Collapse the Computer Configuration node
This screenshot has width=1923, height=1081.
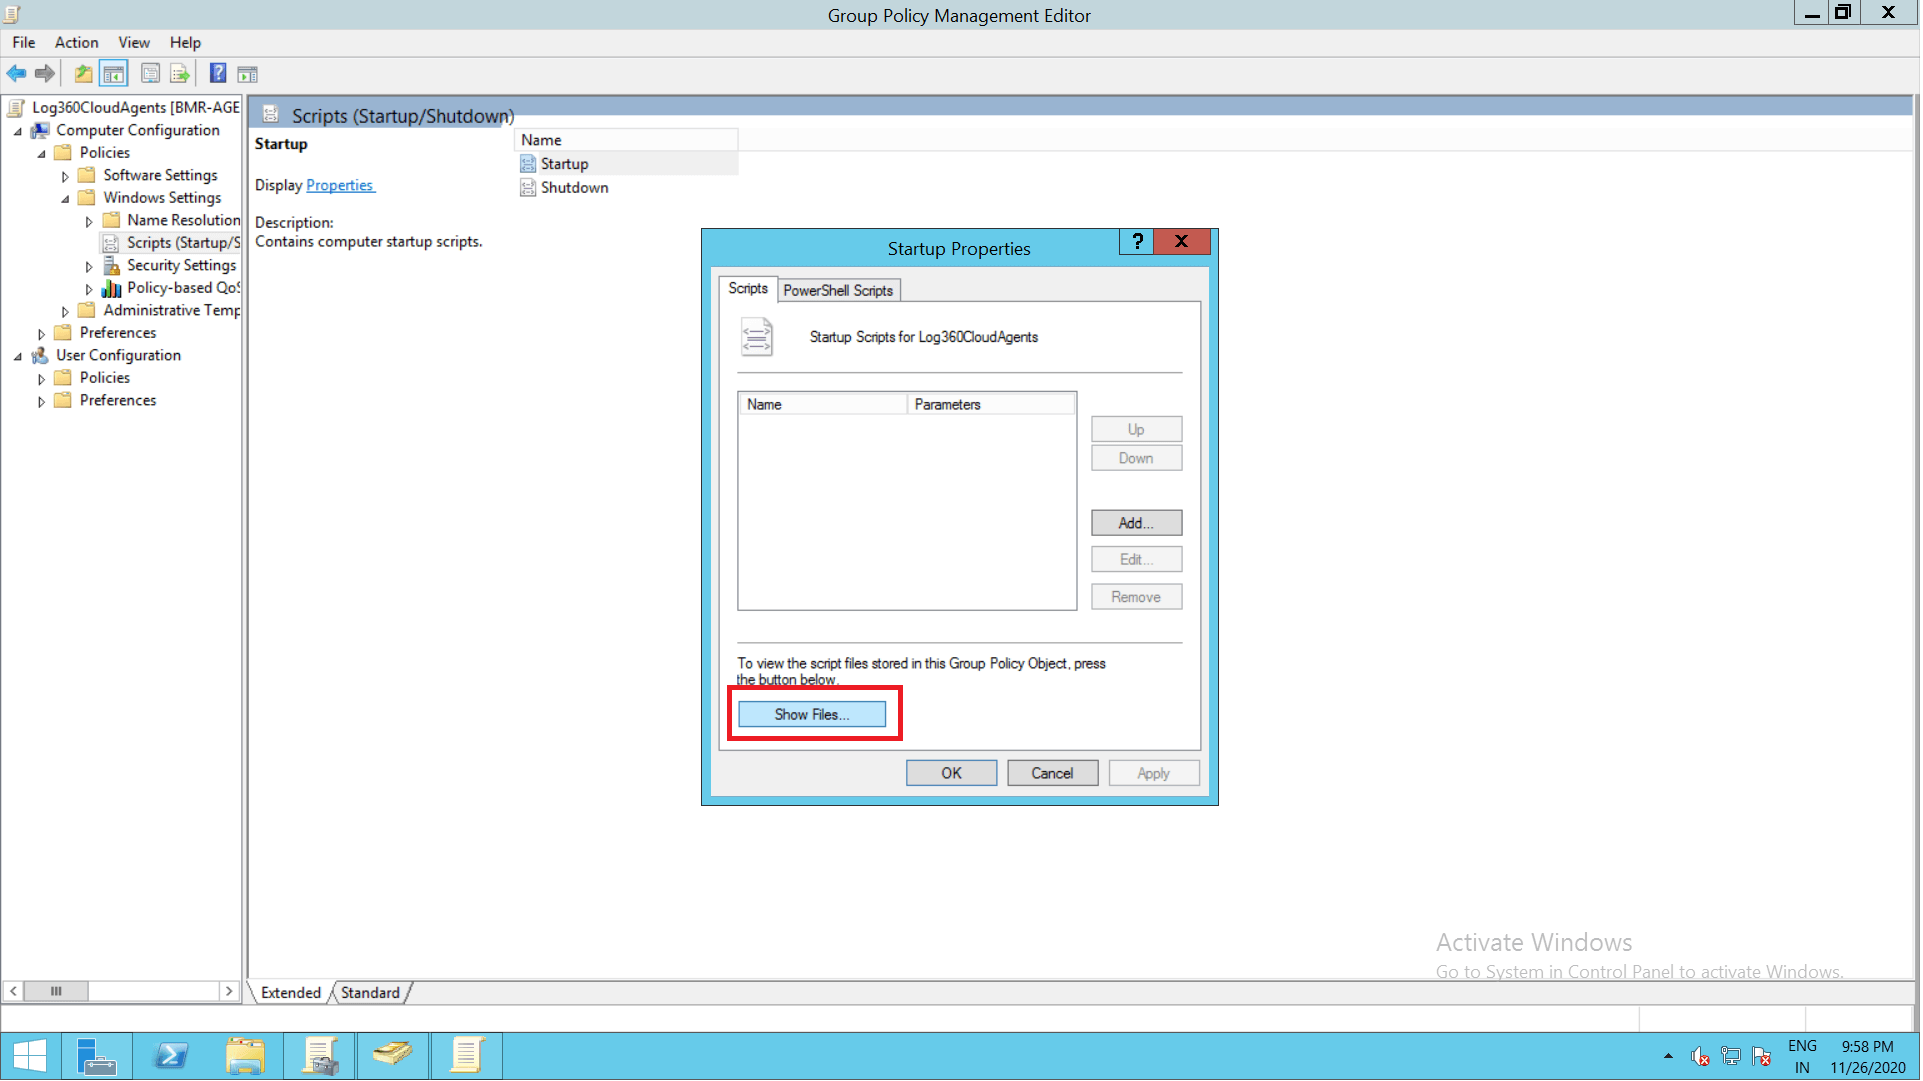(x=17, y=131)
